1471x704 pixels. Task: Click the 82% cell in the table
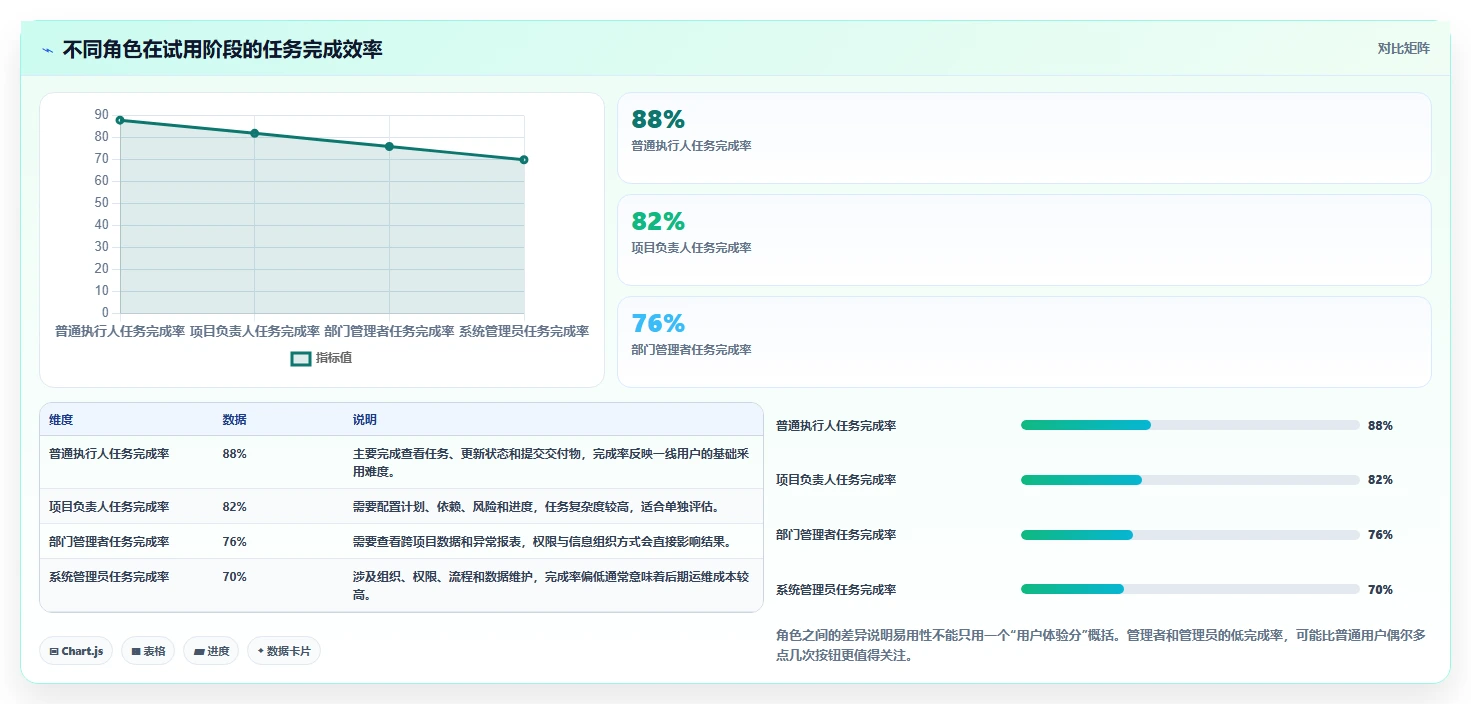click(x=234, y=507)
